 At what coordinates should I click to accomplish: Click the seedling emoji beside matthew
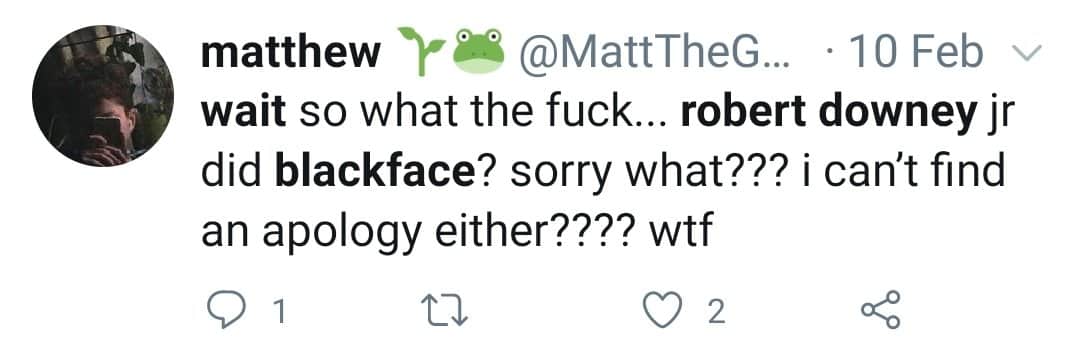[420, 50]
